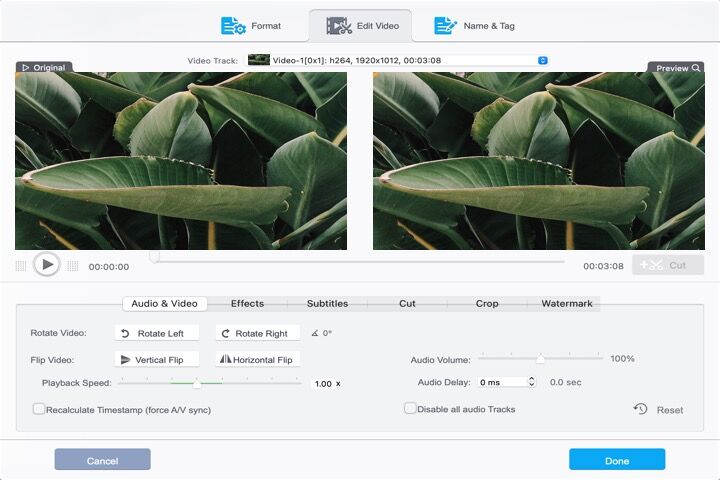Click the Name & Tag pencil icon
Viewport: 720px width, 480px height.
click(x=445, y=26)
